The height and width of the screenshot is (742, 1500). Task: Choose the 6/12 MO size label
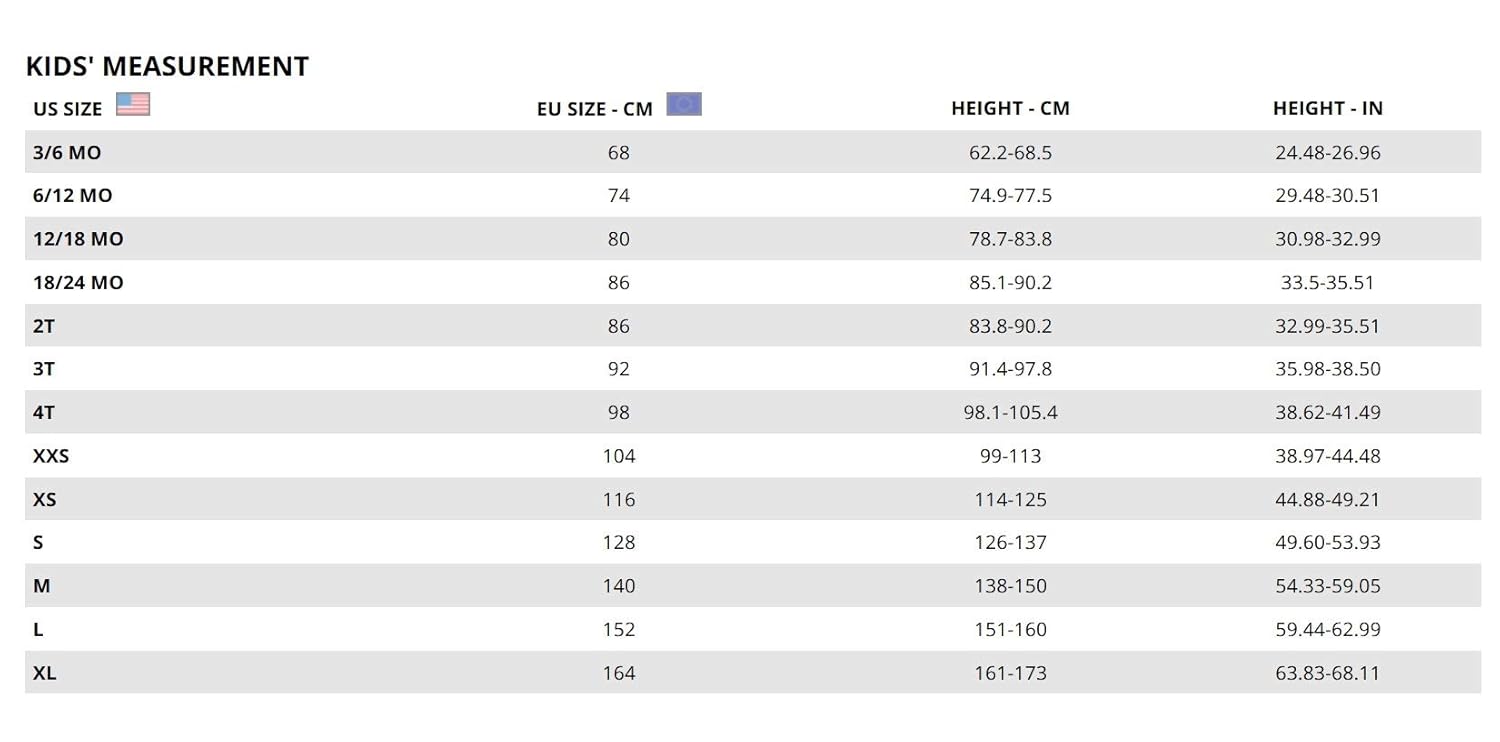(x=73, y=196)
